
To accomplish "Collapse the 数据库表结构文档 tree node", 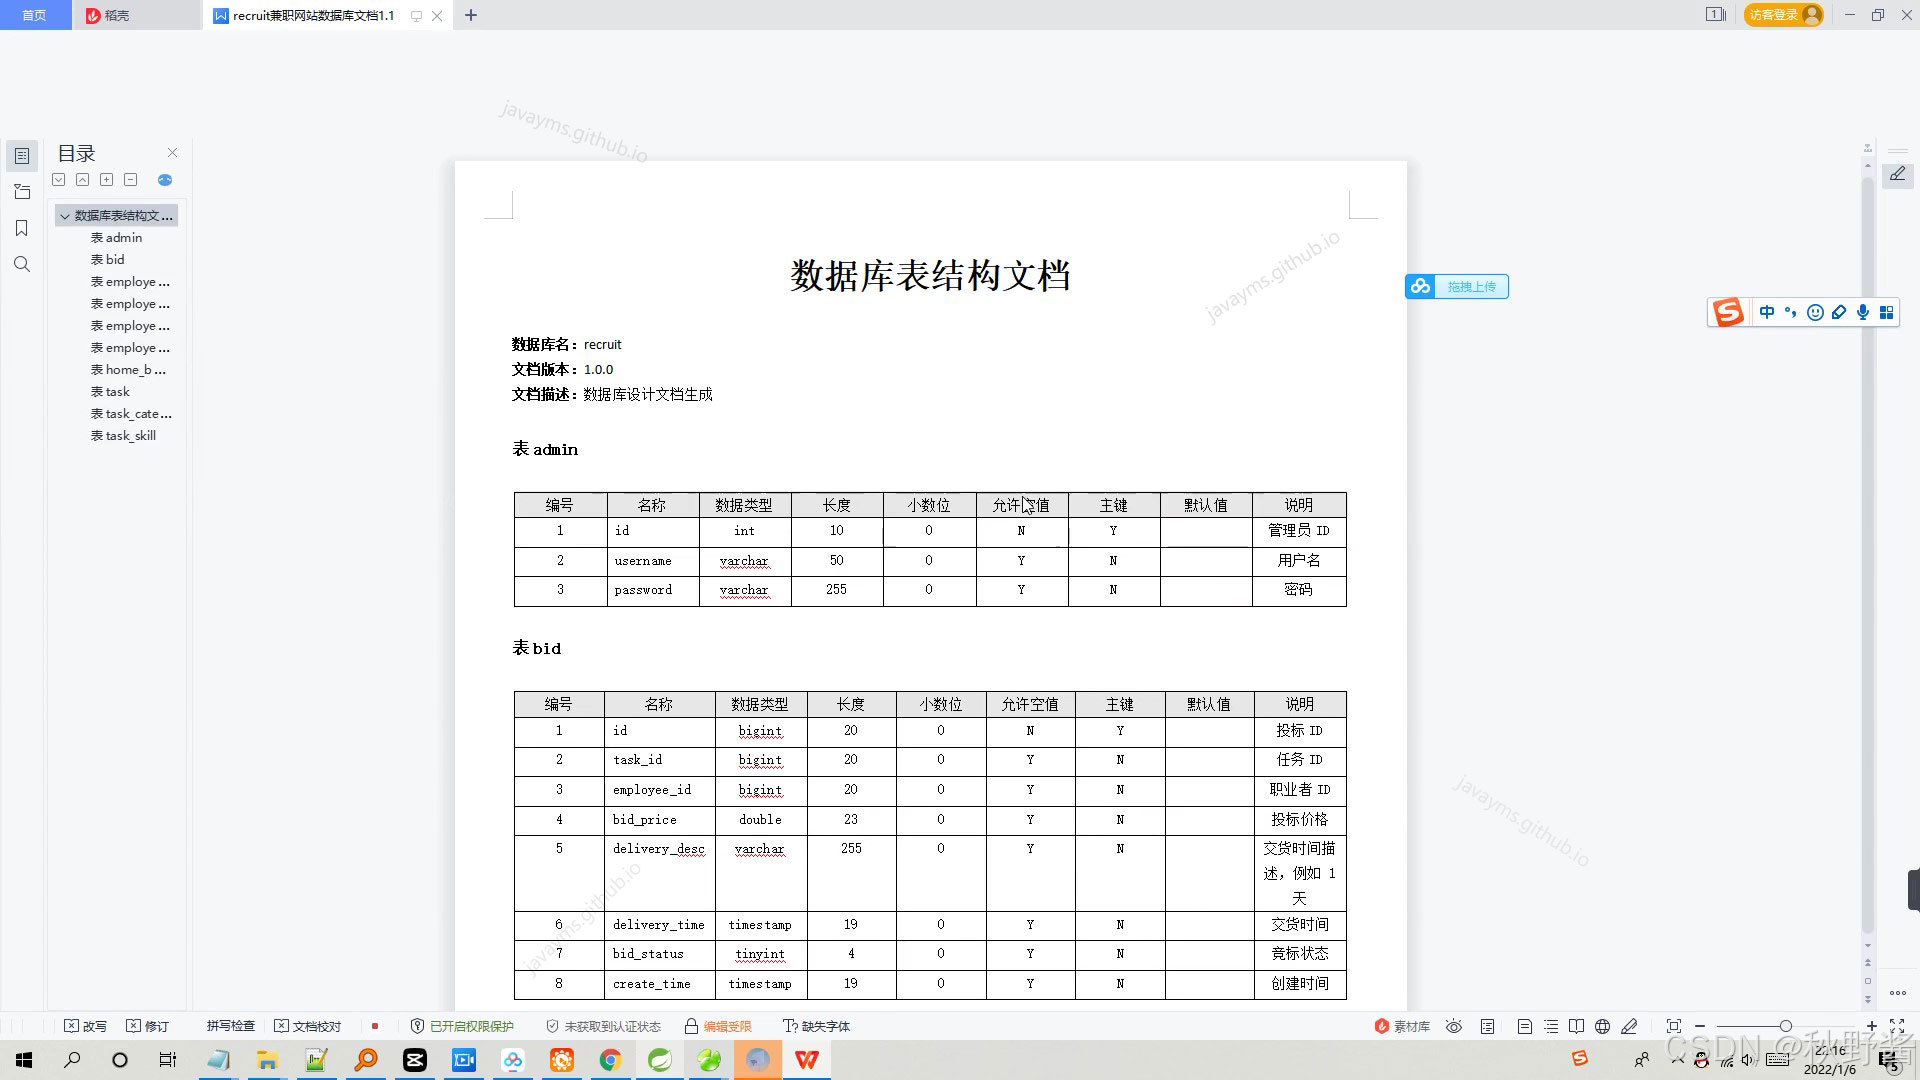I will pyautogui.click(x=65, y=216).
